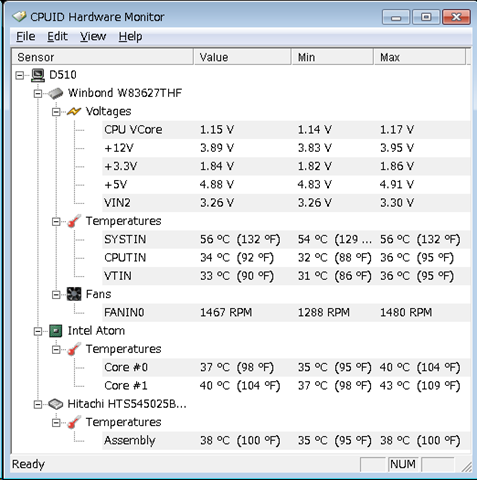
Task: Select the Core #0 row
Action: 286,367
